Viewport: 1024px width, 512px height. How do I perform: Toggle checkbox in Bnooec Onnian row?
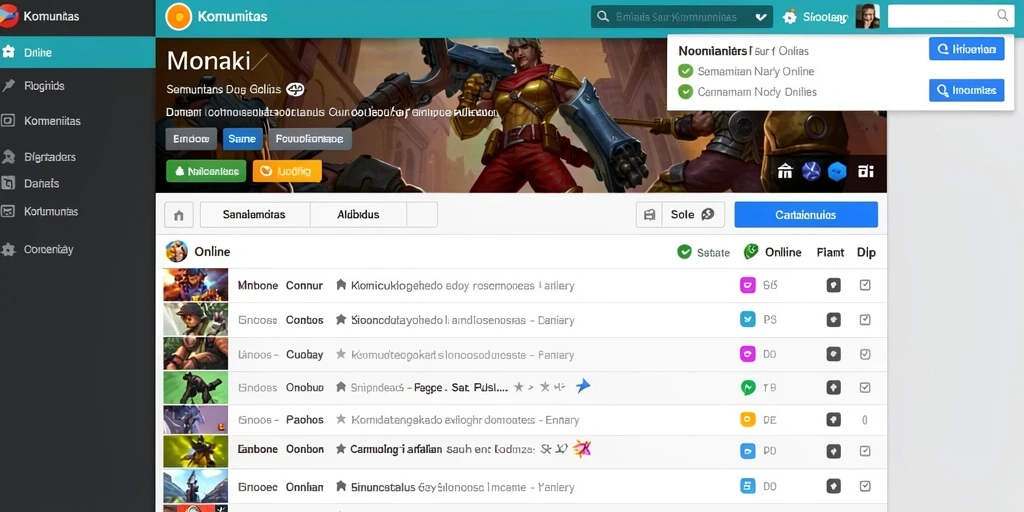[865, 486]
